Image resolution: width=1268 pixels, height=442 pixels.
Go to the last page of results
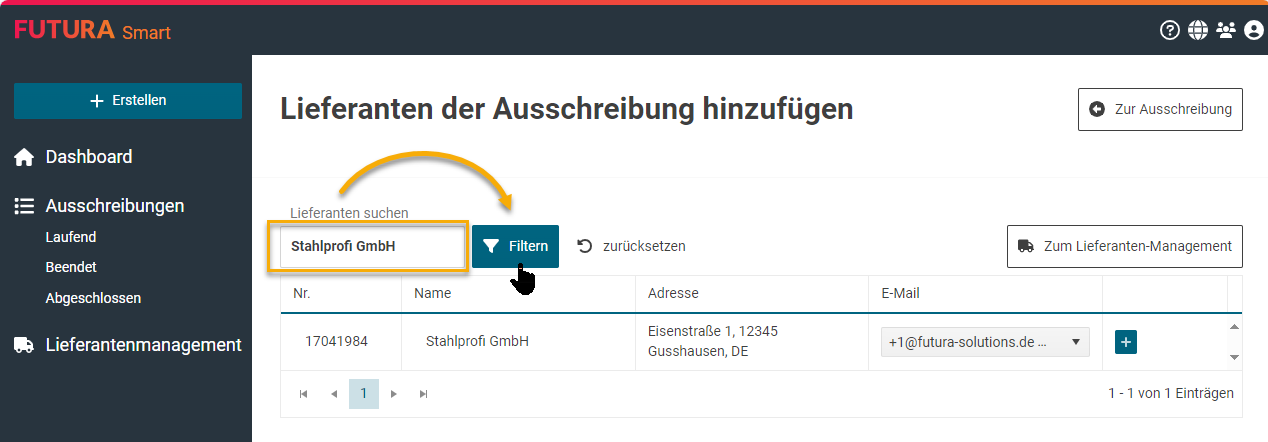[423, 394]
